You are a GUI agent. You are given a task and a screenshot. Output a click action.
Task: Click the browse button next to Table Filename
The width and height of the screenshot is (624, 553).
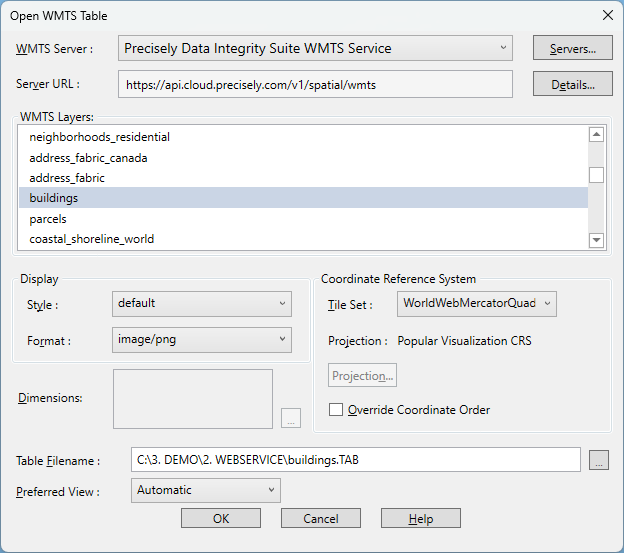coord(599,460)
